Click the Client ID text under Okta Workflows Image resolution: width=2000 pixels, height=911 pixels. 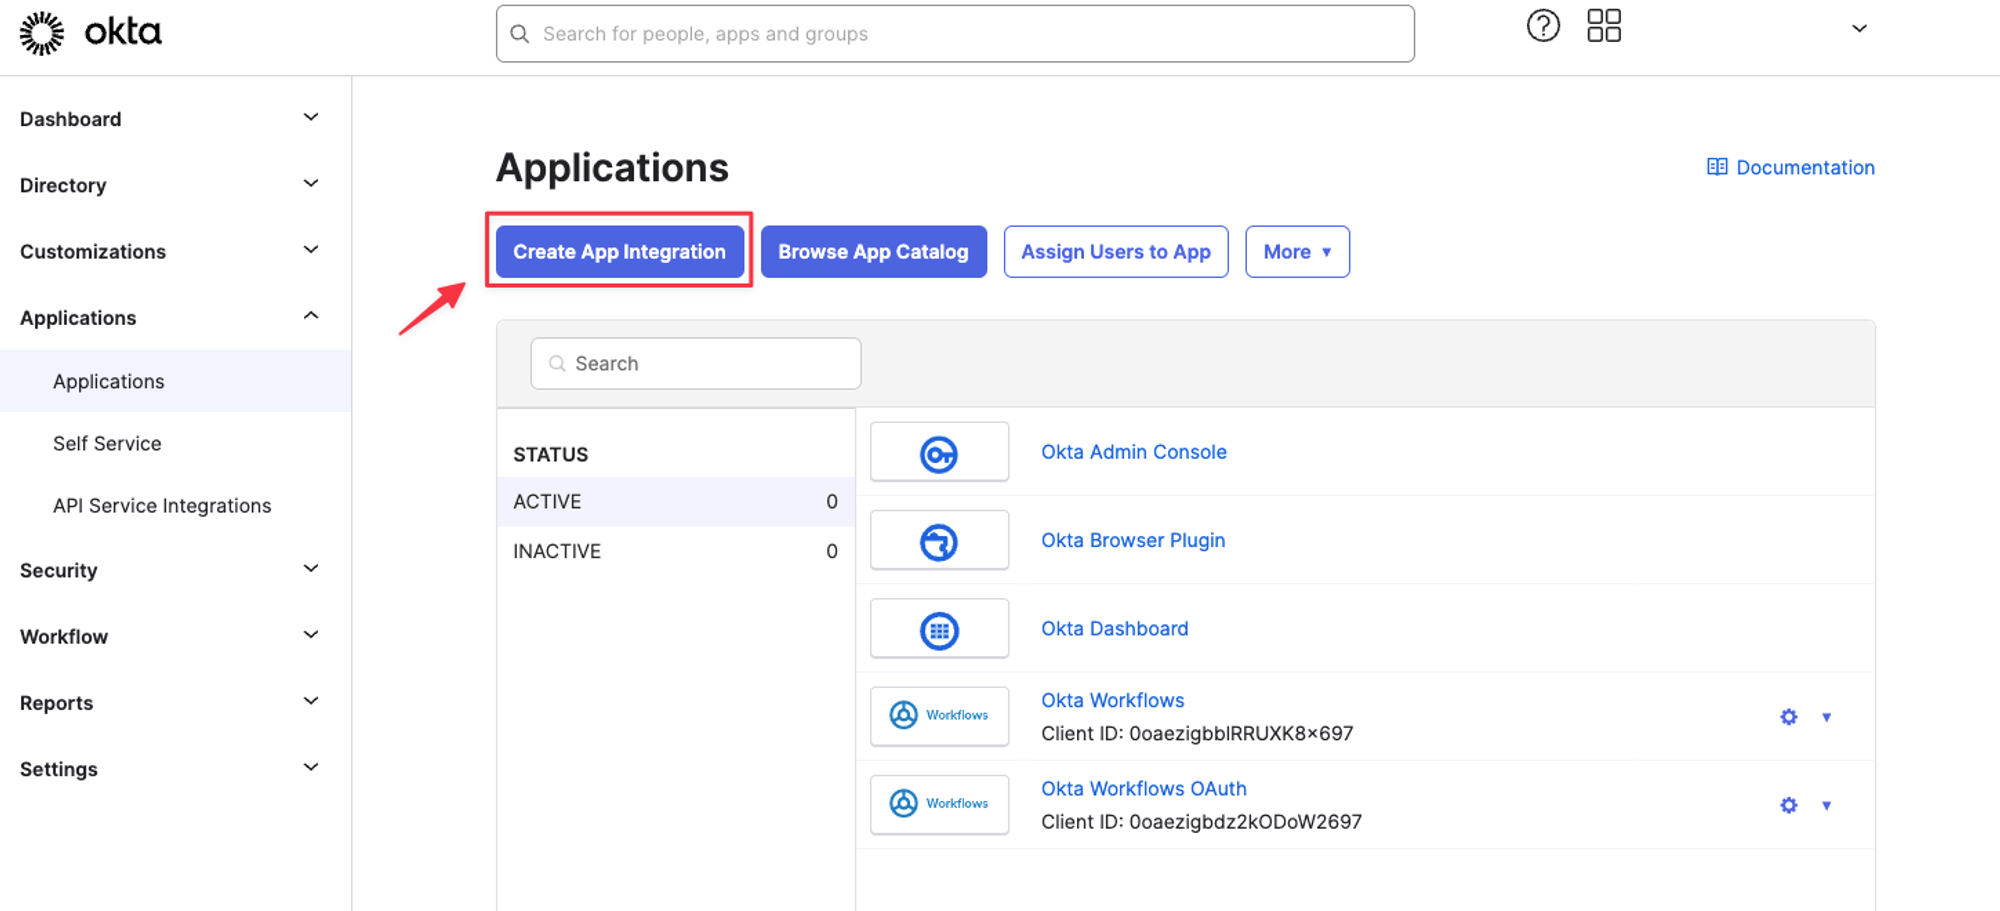(1197, 733)
